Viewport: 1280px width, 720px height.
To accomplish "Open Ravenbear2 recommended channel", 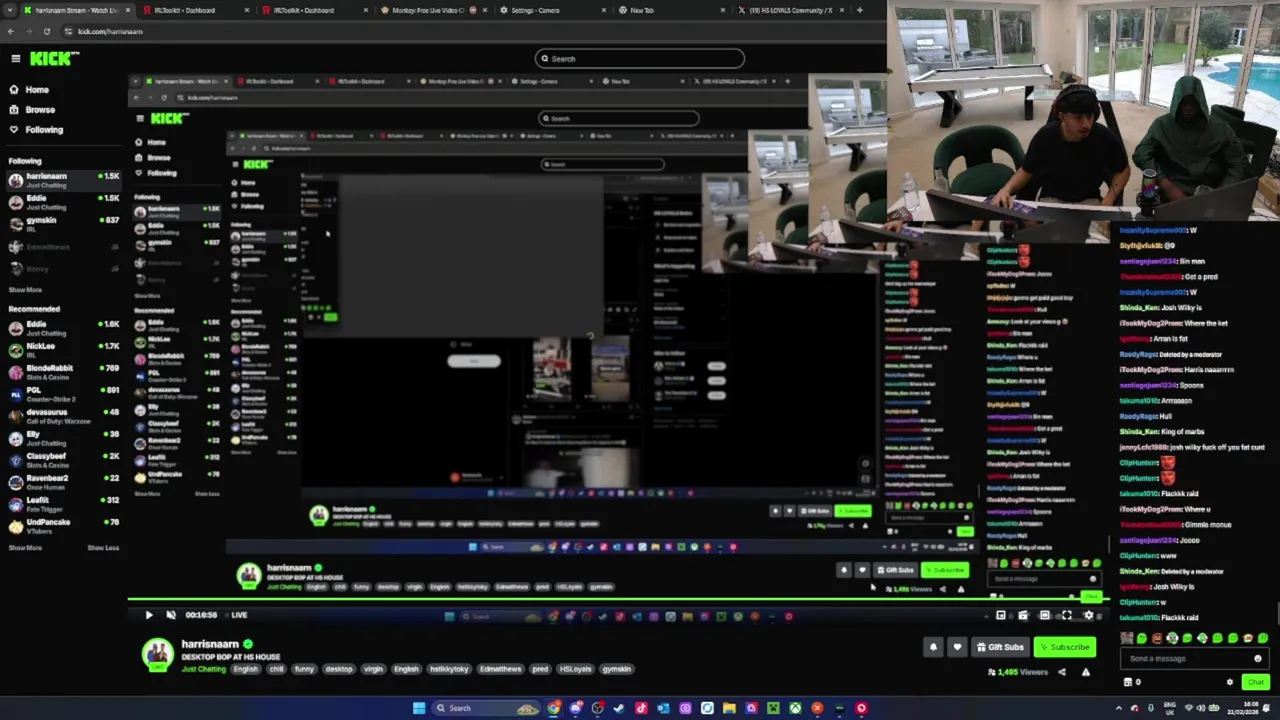I will coord(62,482).
